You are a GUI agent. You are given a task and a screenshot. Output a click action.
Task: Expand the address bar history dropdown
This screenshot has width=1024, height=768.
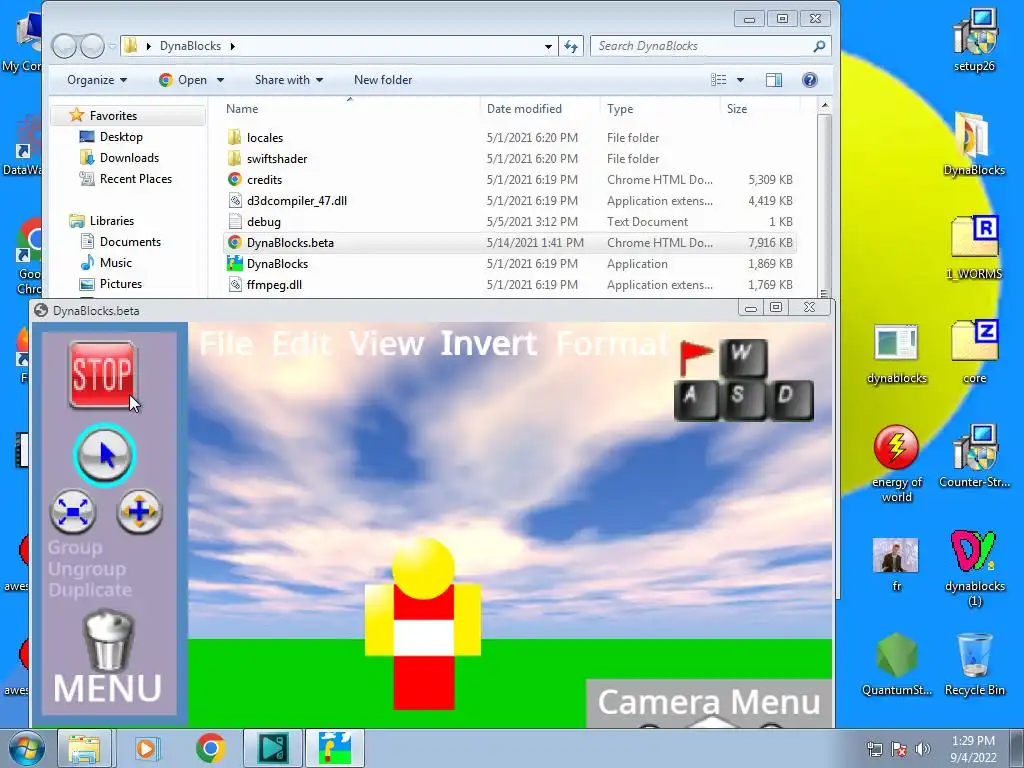(x=549, y=46)
